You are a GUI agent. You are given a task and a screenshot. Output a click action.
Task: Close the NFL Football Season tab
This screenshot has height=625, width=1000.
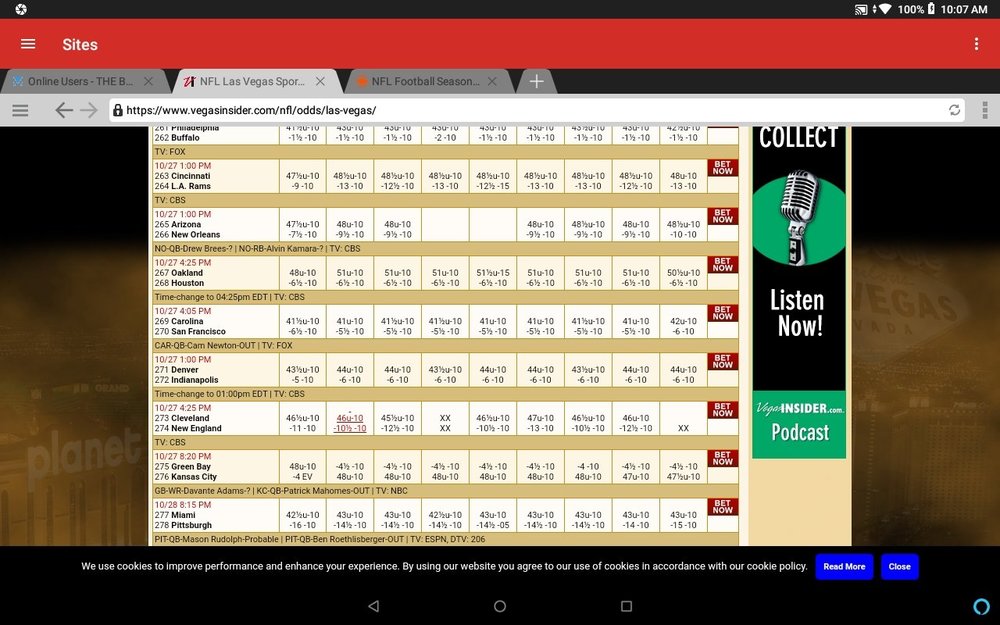(492, 82)
